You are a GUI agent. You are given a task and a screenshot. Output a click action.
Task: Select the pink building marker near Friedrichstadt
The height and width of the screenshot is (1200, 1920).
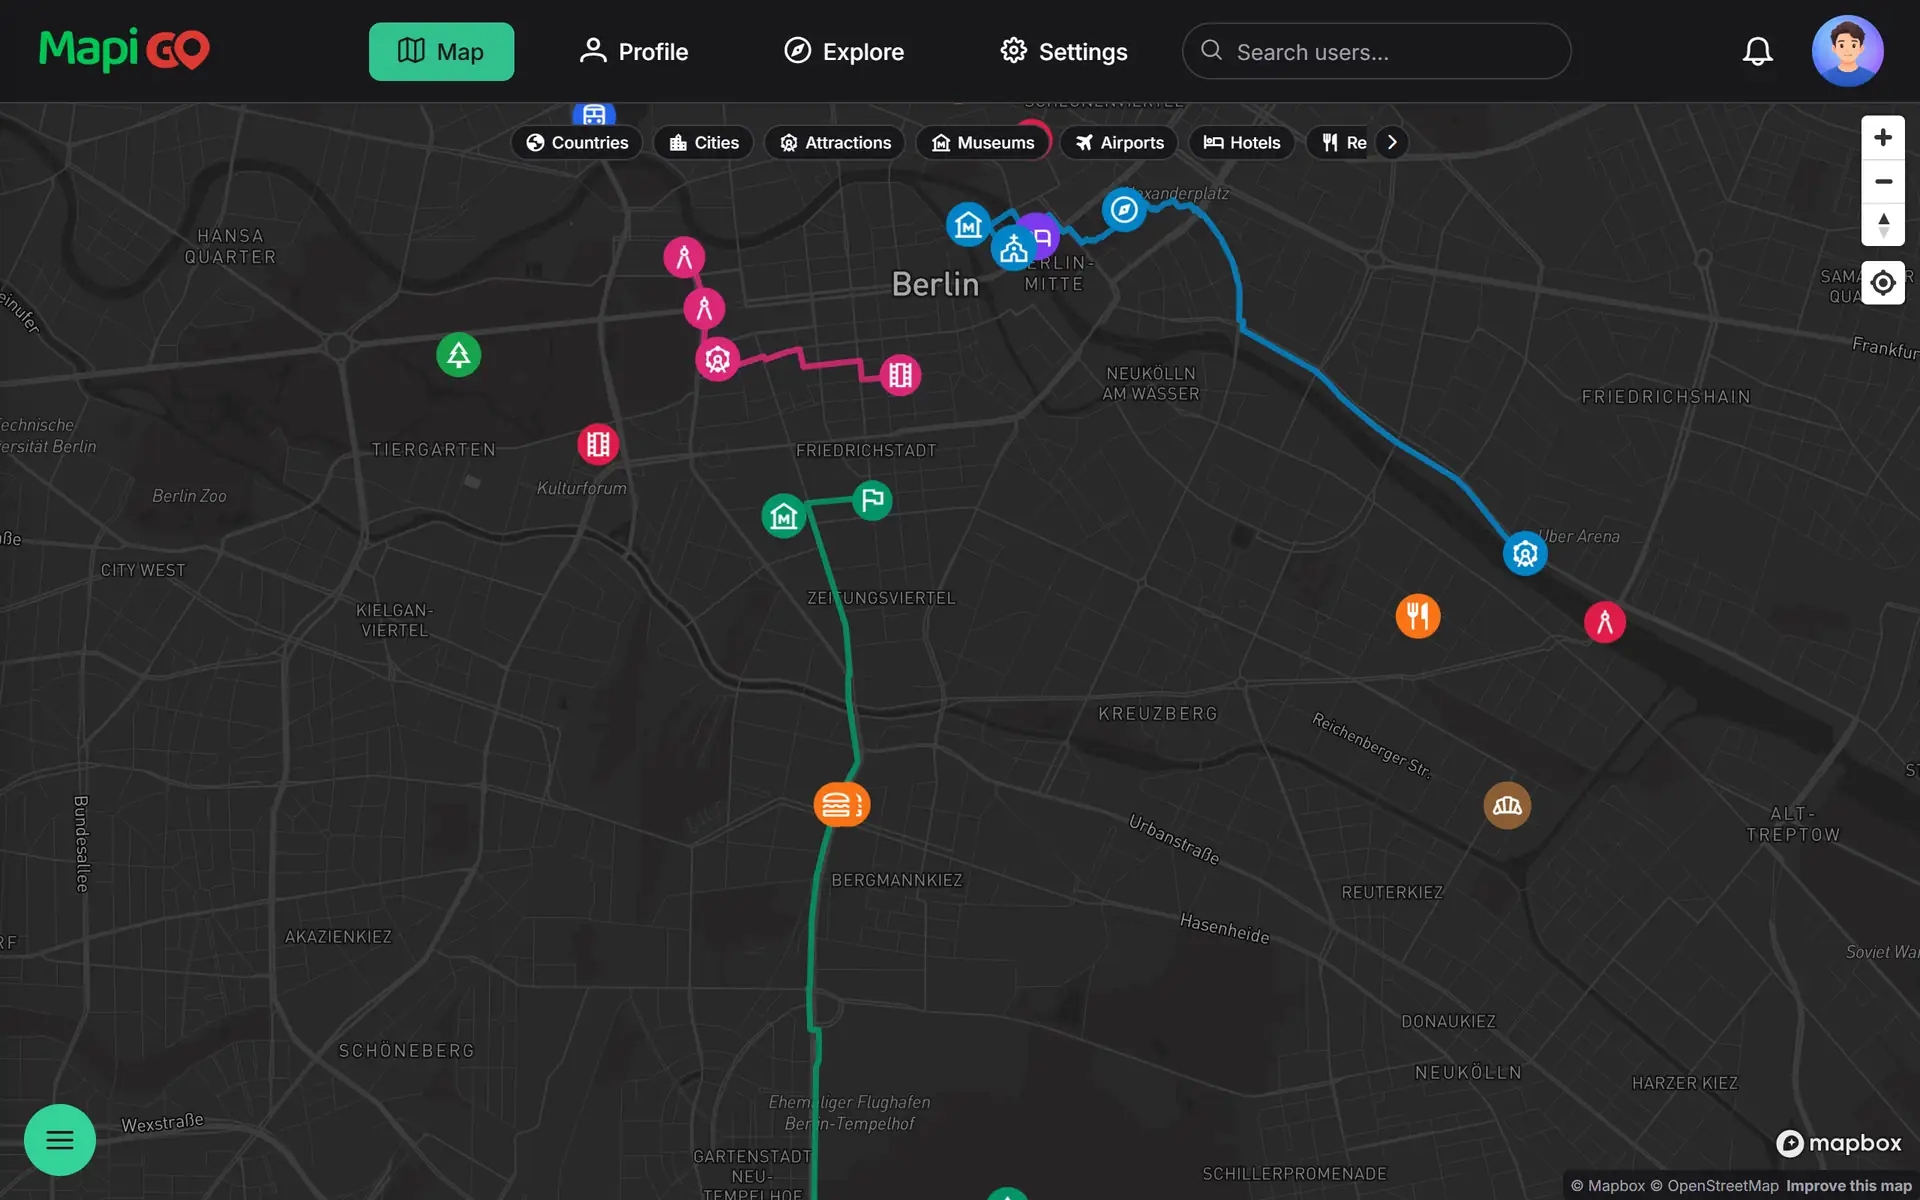tap(900, 375)
